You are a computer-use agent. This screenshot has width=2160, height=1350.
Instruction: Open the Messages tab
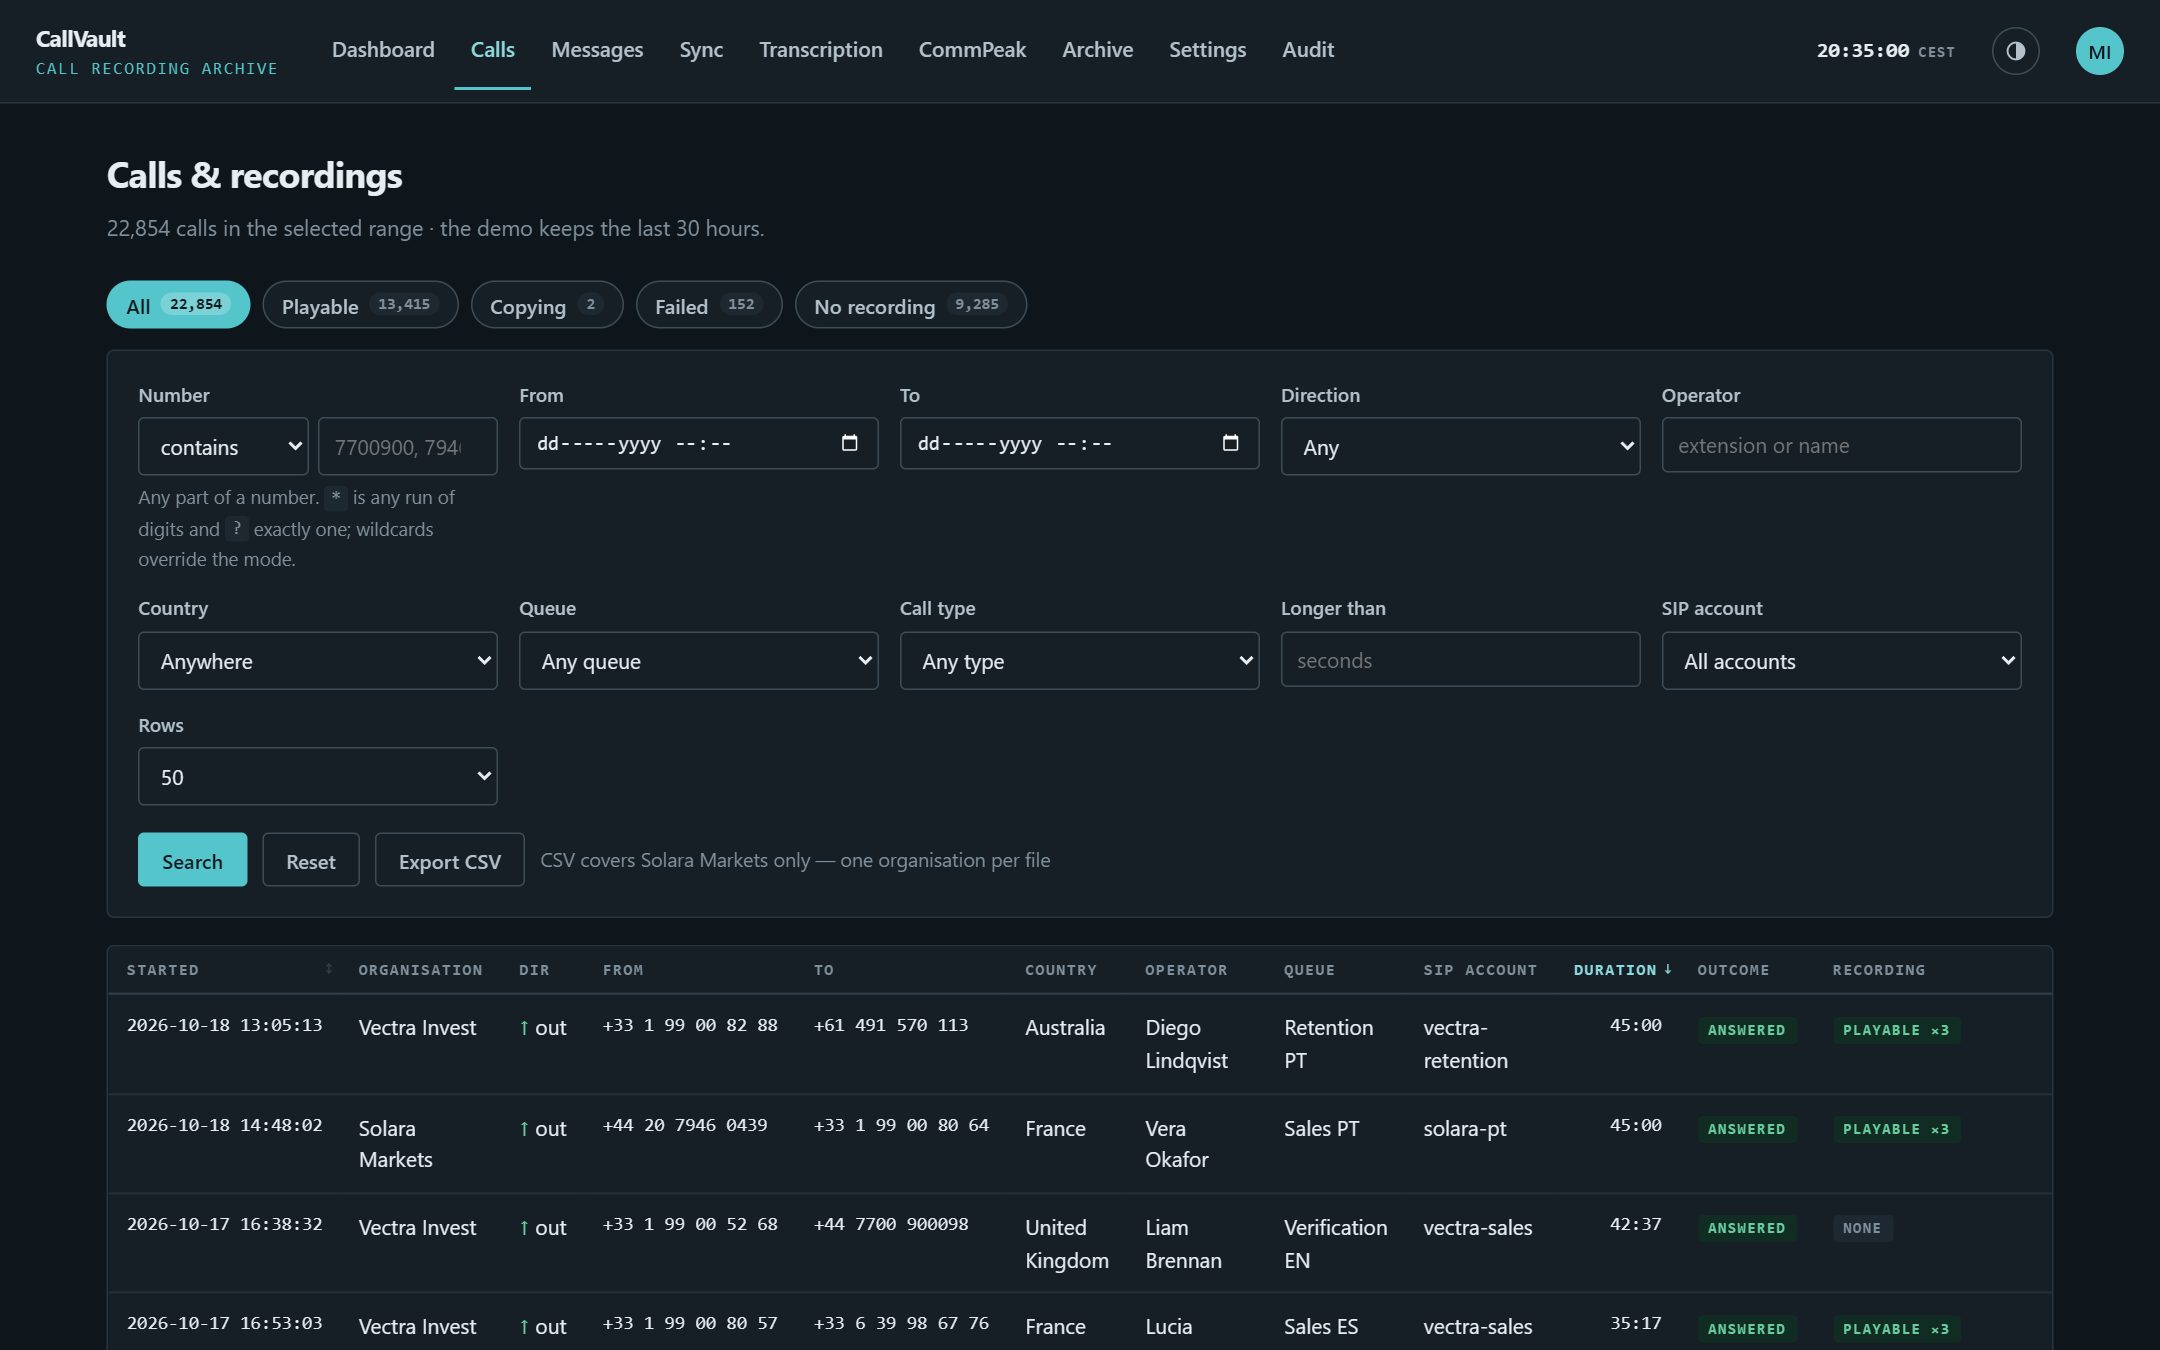pyautogui.click(x=597, y=50)
